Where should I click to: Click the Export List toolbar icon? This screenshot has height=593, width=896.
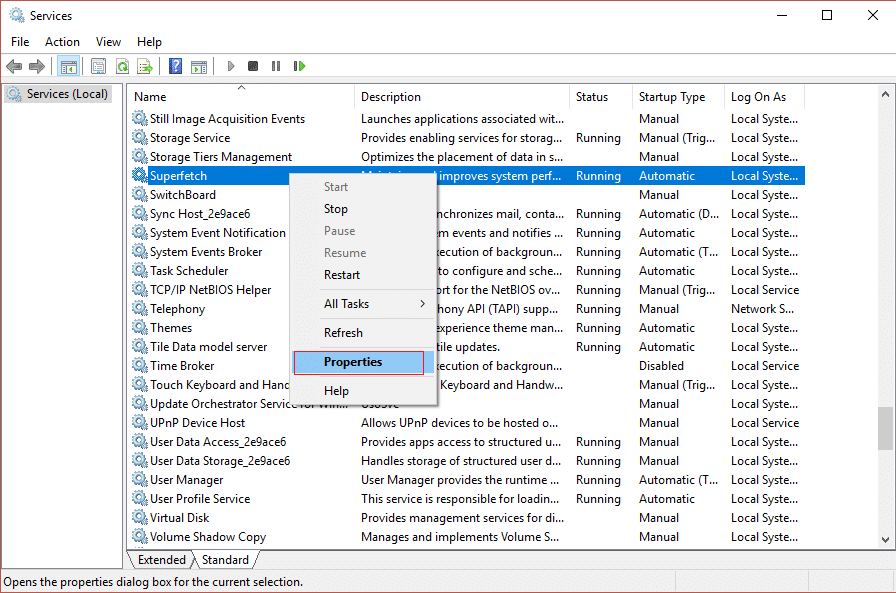click(x=145, y=66)
